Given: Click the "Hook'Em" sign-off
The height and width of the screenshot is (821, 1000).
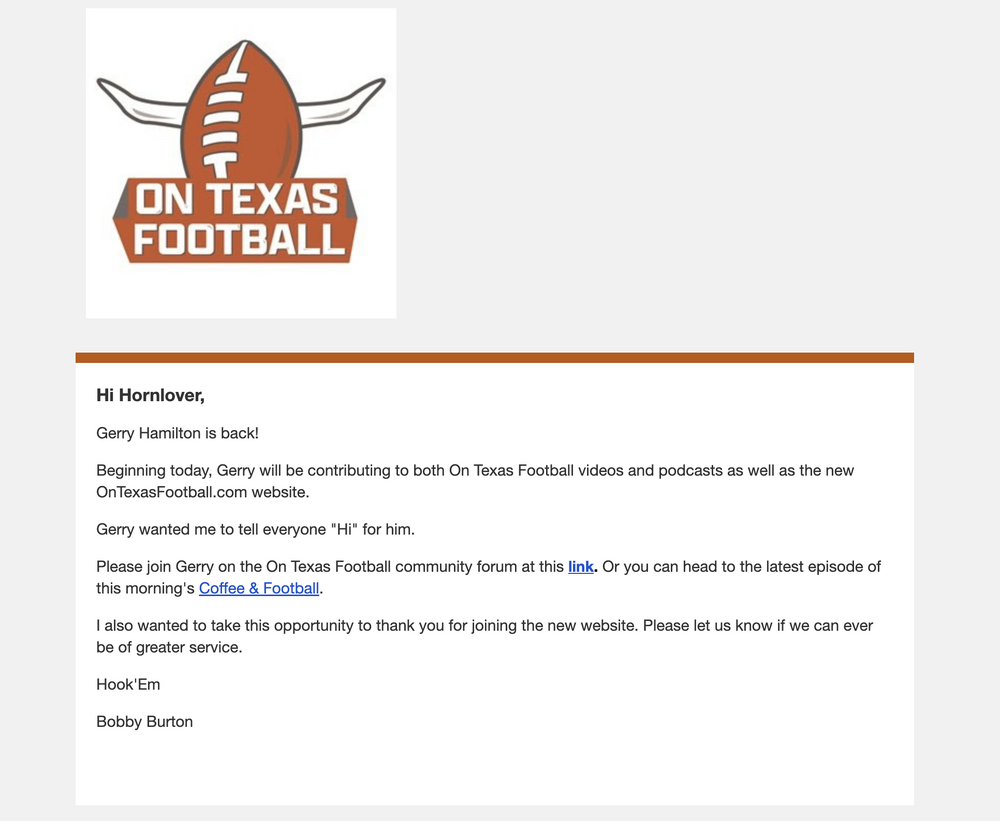Looking at the screenshot, I should [x=128, y=685].
